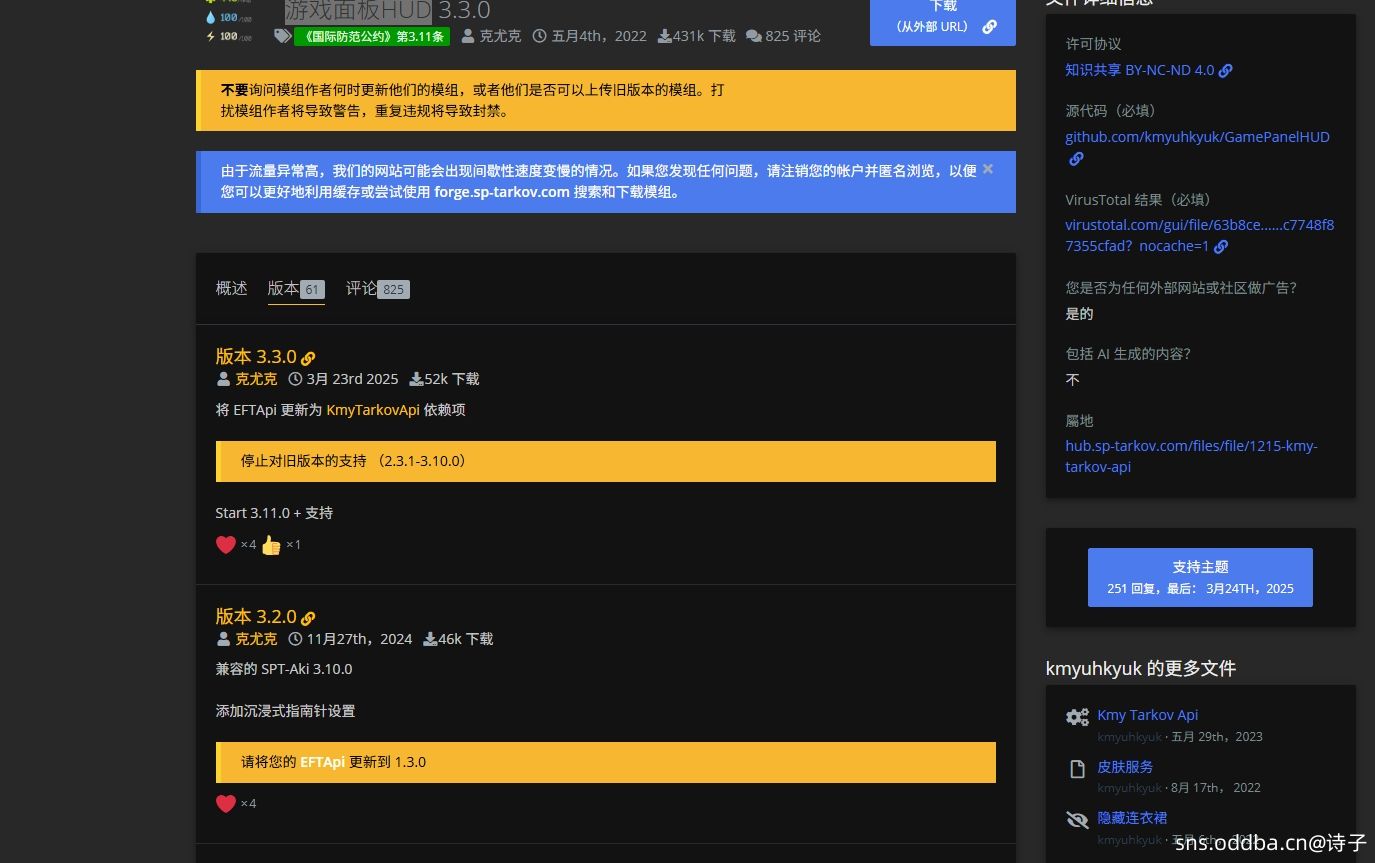This screenshot has width=1375, height=863.
Task: Click the 431k 下载 download icon in header
Action: click(x=665, y=36)
